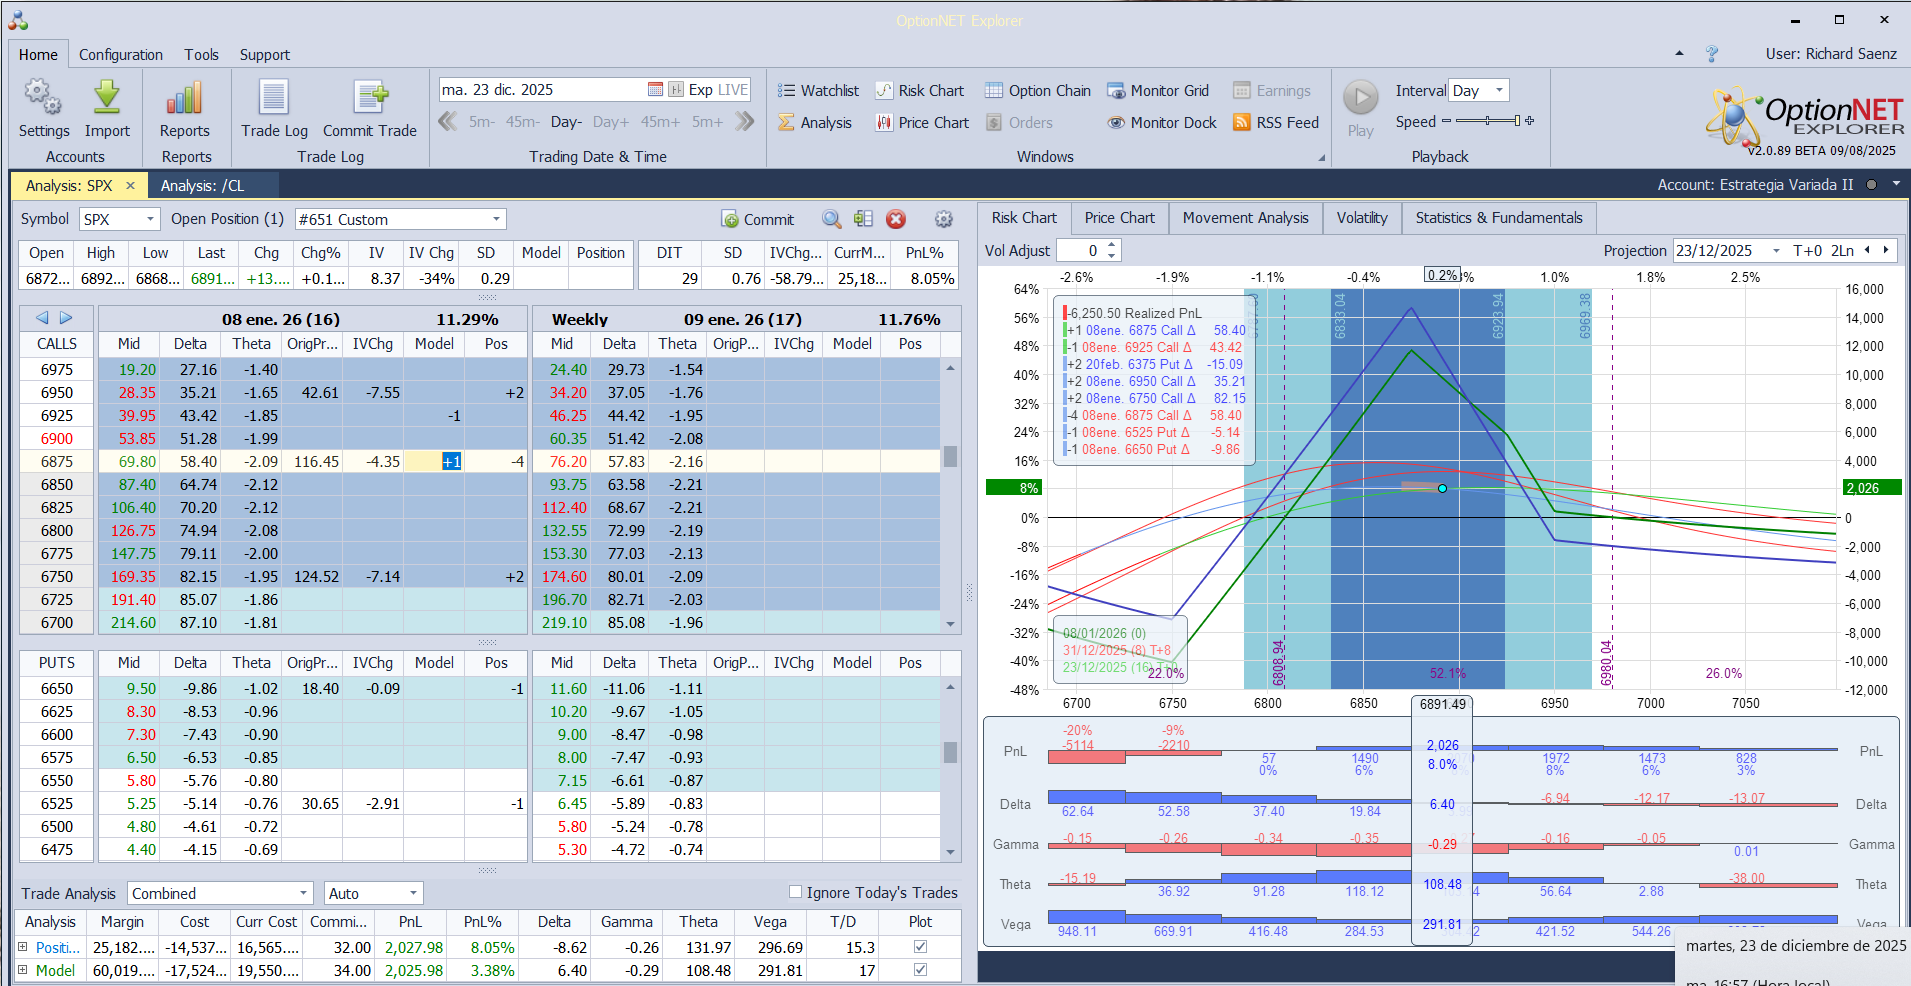
Task: Open the Movement Analysis tab
Action: pyautogui.click(x=1245, y=218)
